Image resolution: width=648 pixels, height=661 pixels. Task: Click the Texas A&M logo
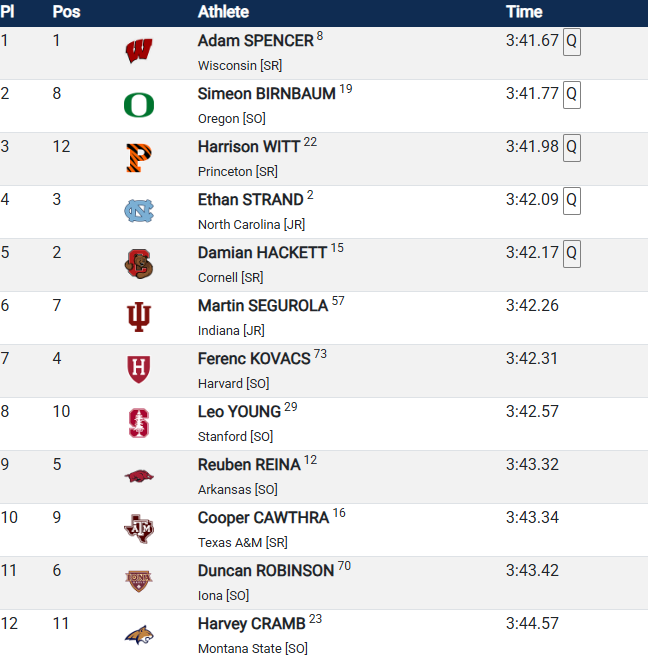click(x=139, y=529)
